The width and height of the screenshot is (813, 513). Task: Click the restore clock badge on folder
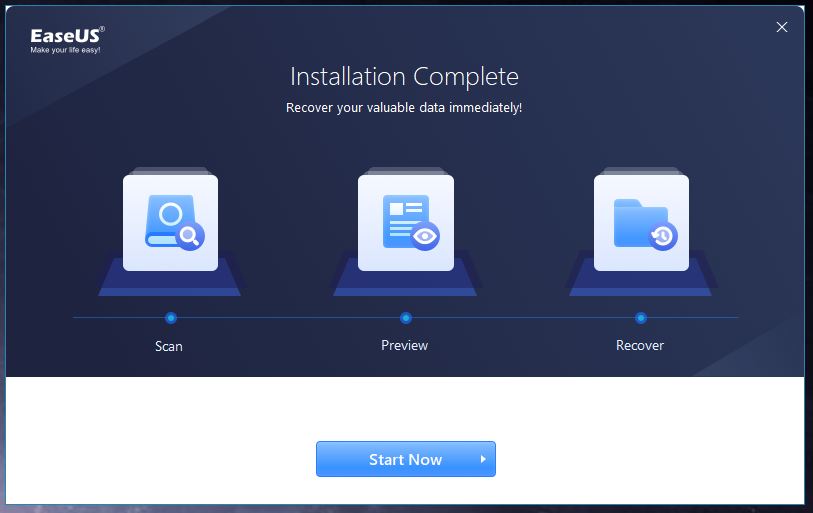(662, 236)
